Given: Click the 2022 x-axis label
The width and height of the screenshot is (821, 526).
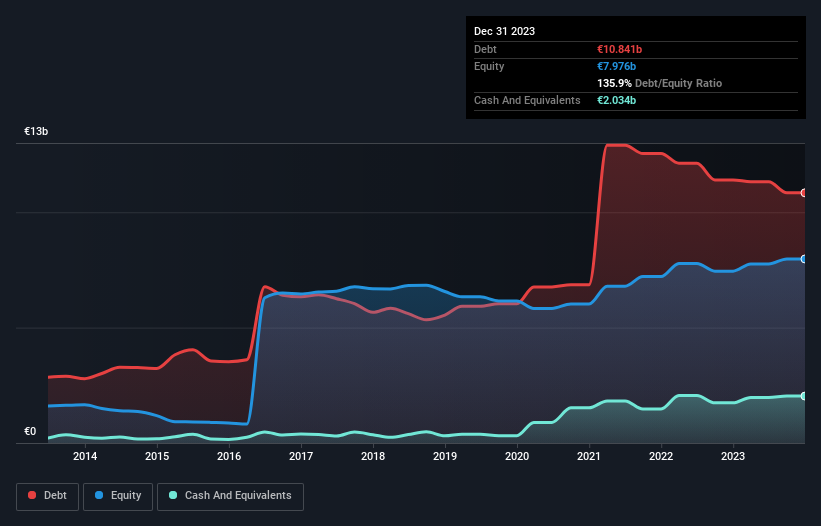Looking at the screenshot, I should click(661, 456).
